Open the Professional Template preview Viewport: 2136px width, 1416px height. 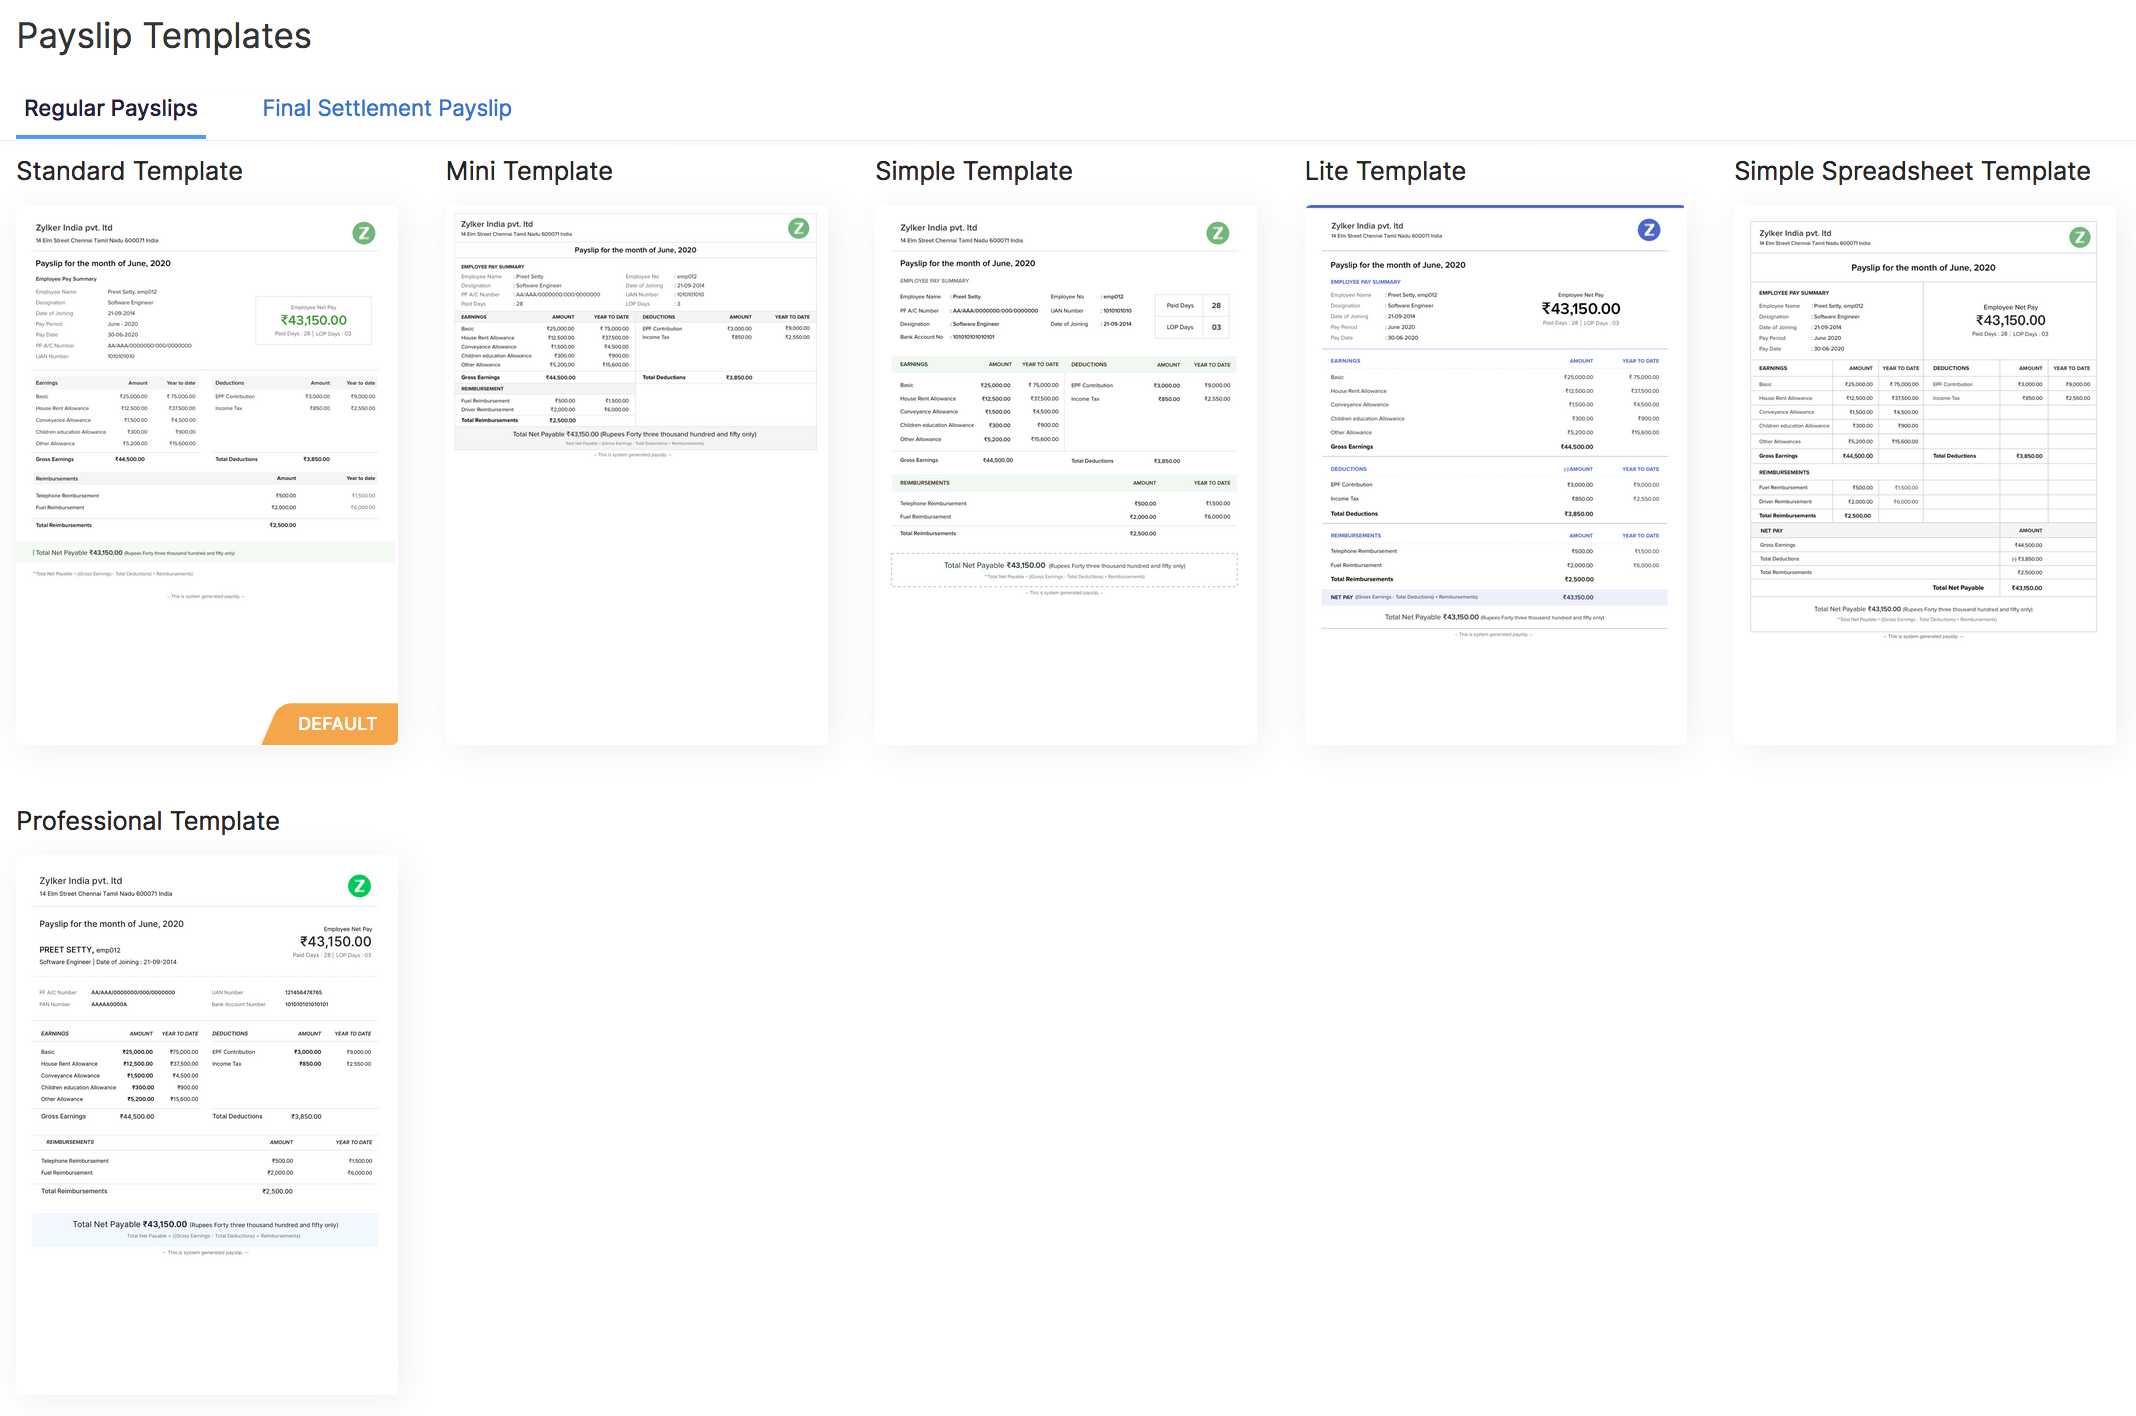[205, 1120]
